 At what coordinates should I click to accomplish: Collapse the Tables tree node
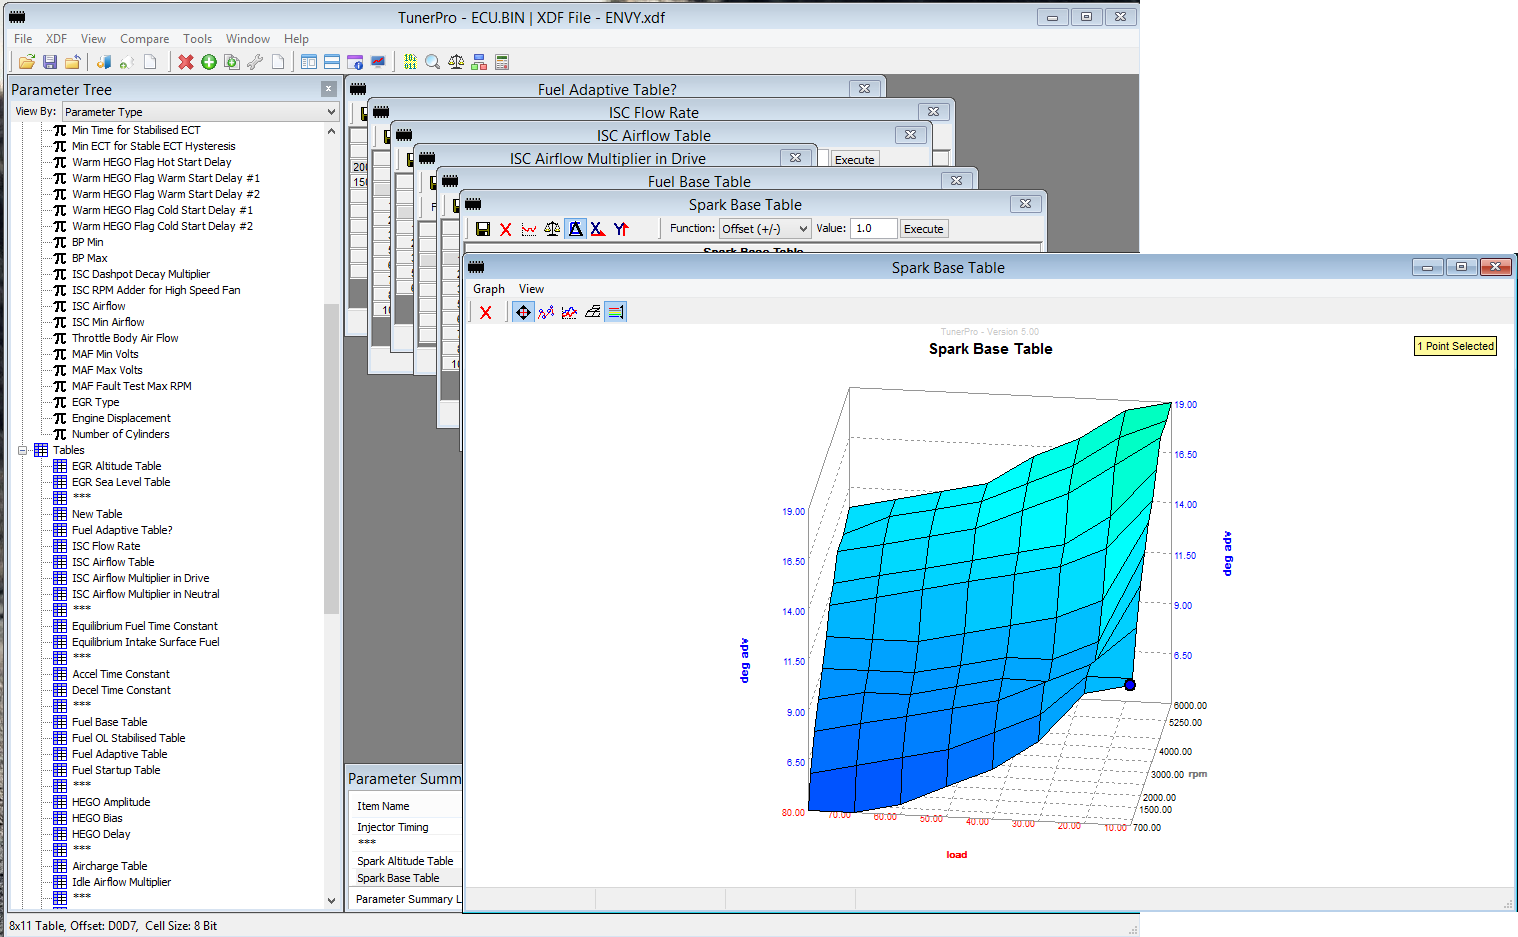pyautogui.click(x=22, y=450)
